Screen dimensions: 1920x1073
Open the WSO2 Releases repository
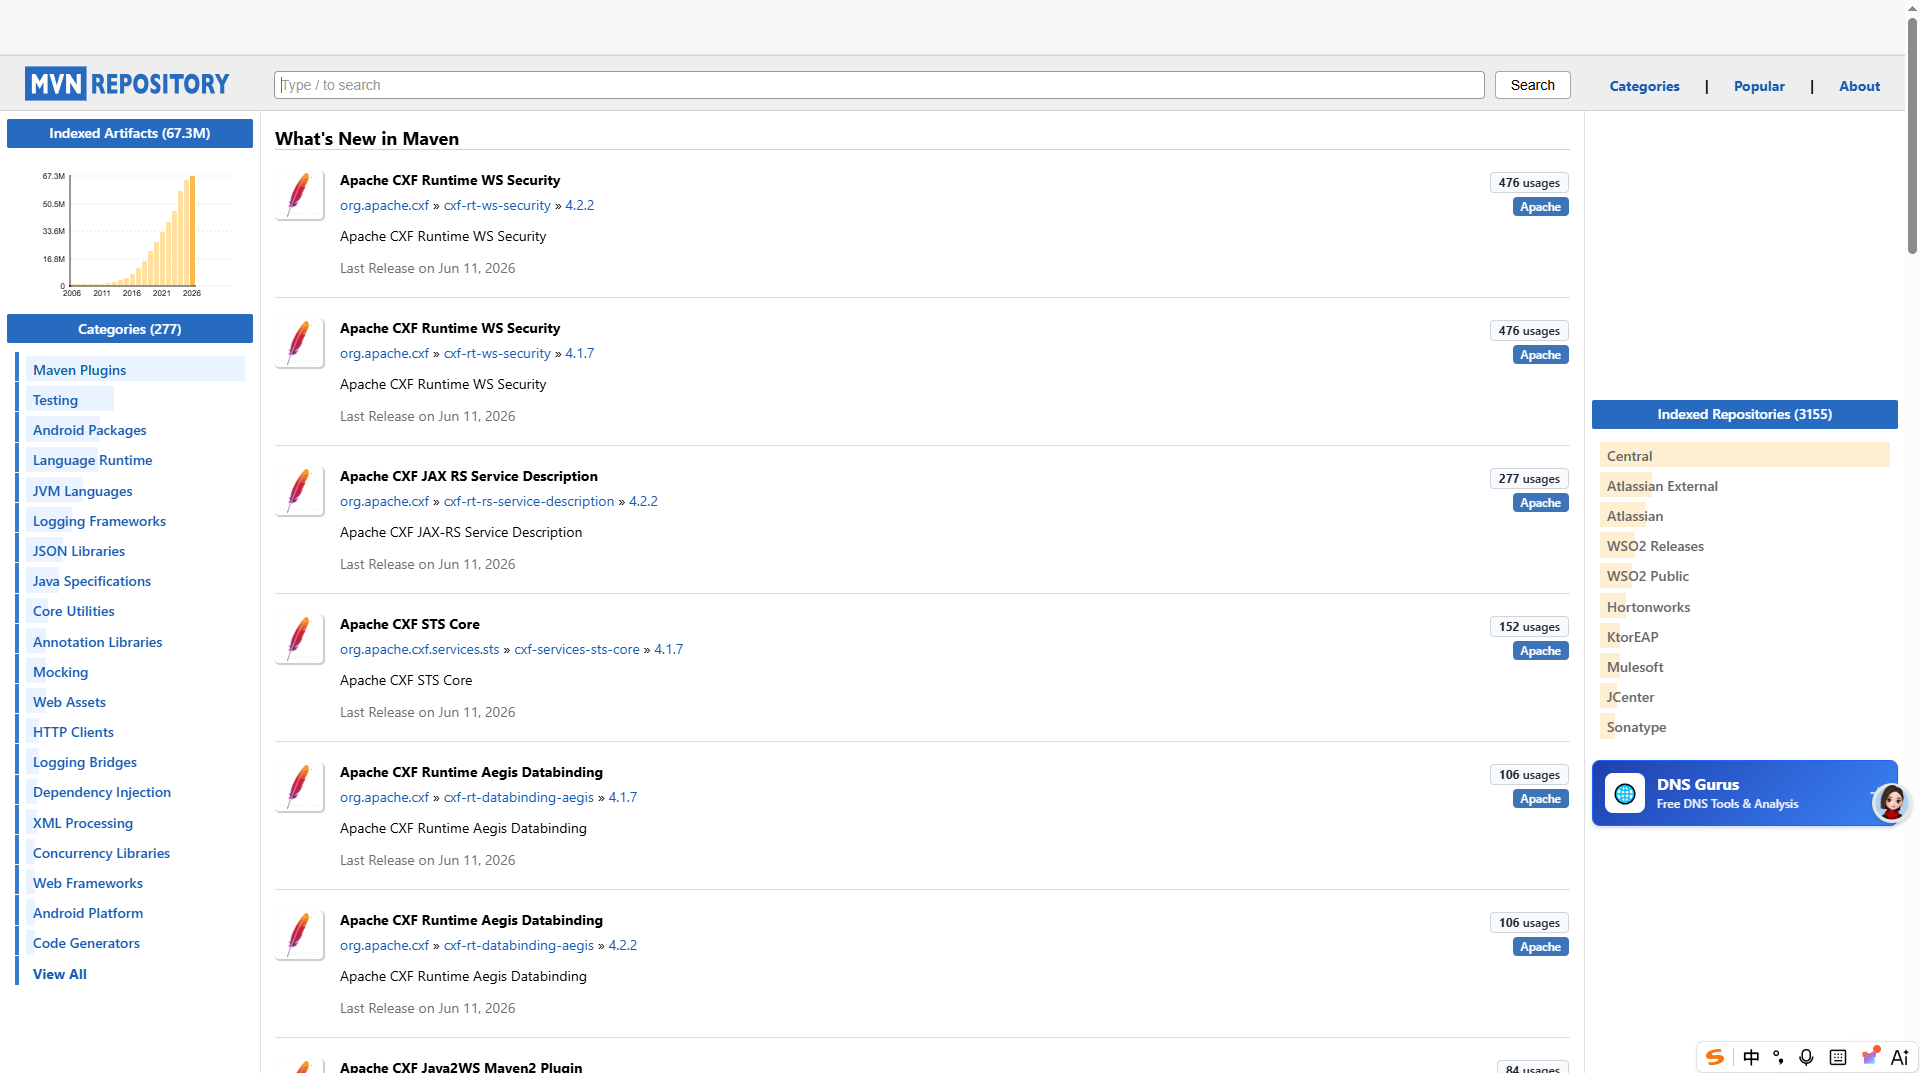(1654, 546)
